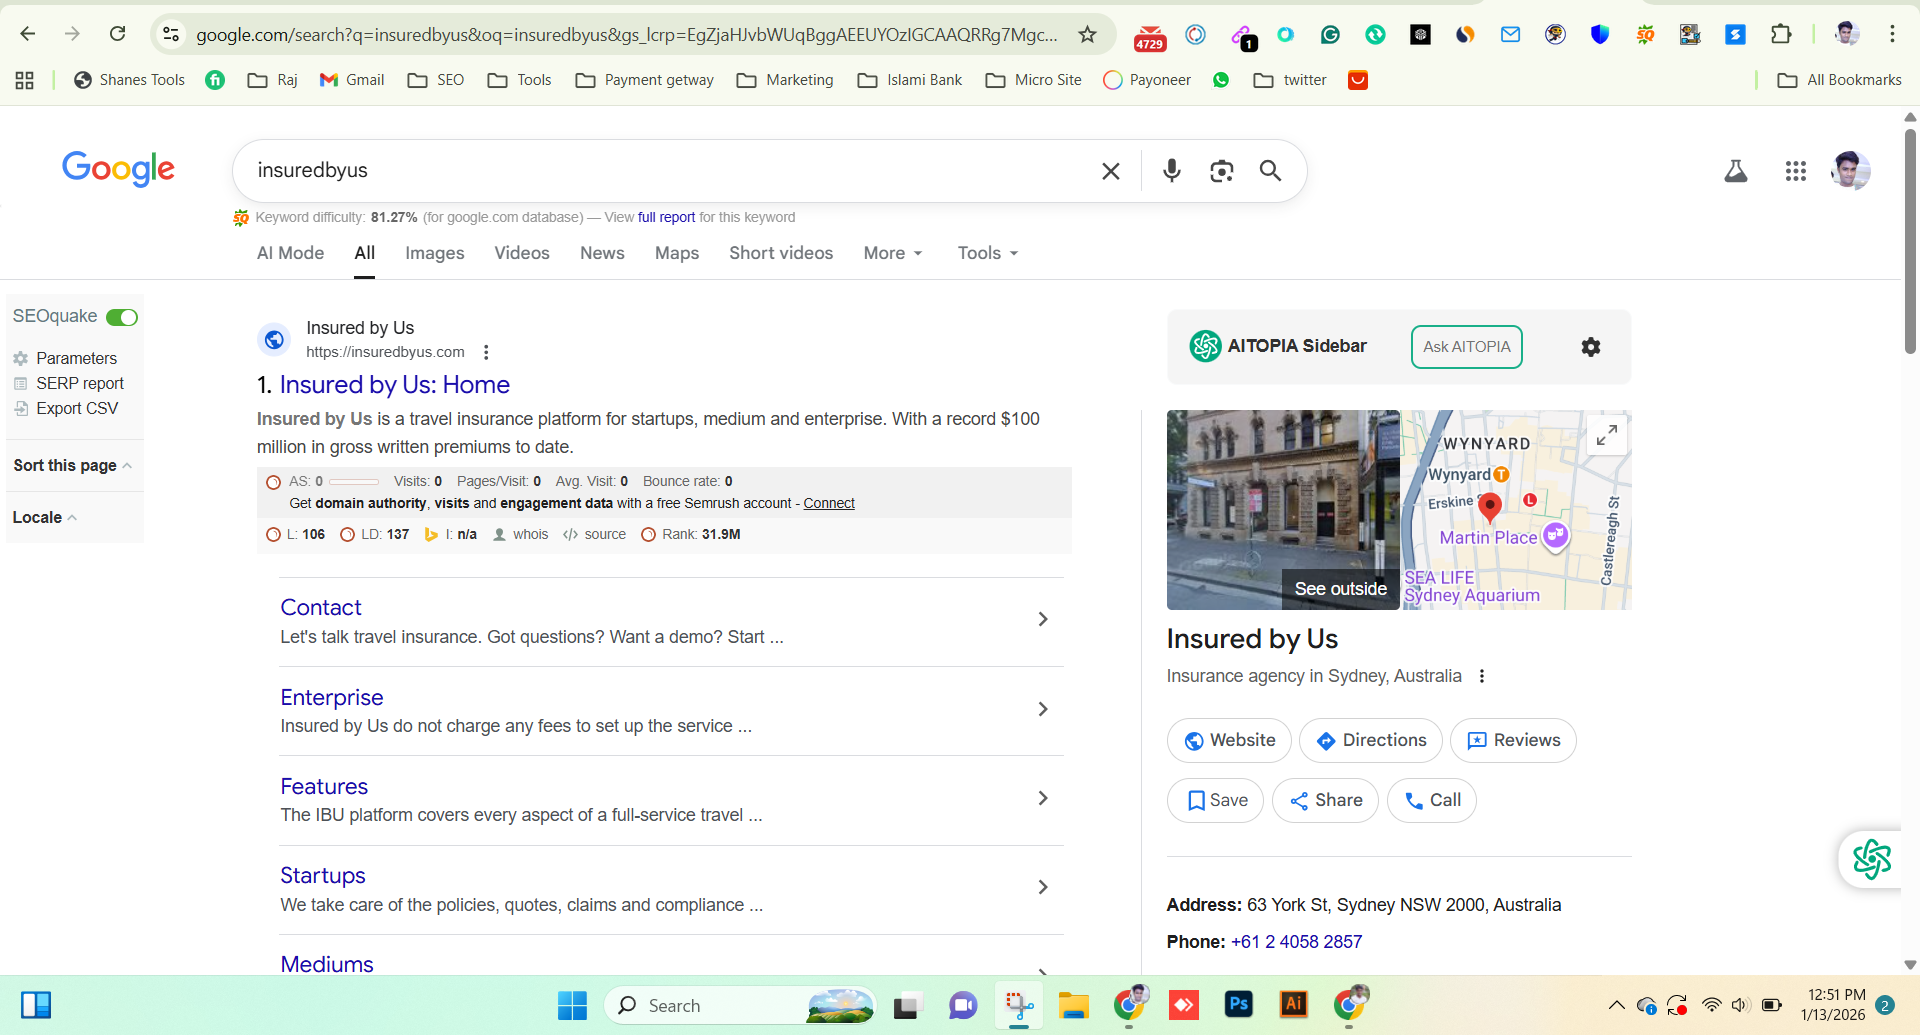Open Reviews for Insured by Us
1920x1035 pixels.
coord(1513,740)
